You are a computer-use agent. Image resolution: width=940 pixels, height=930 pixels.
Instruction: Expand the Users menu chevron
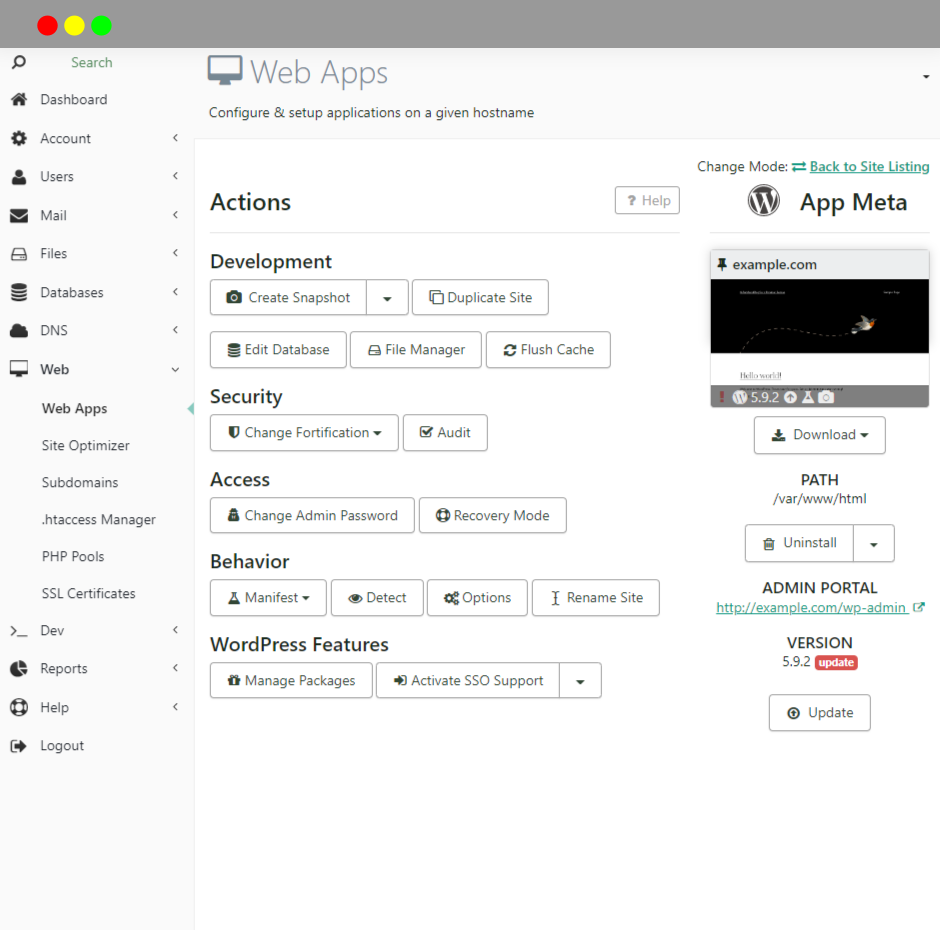175,176
